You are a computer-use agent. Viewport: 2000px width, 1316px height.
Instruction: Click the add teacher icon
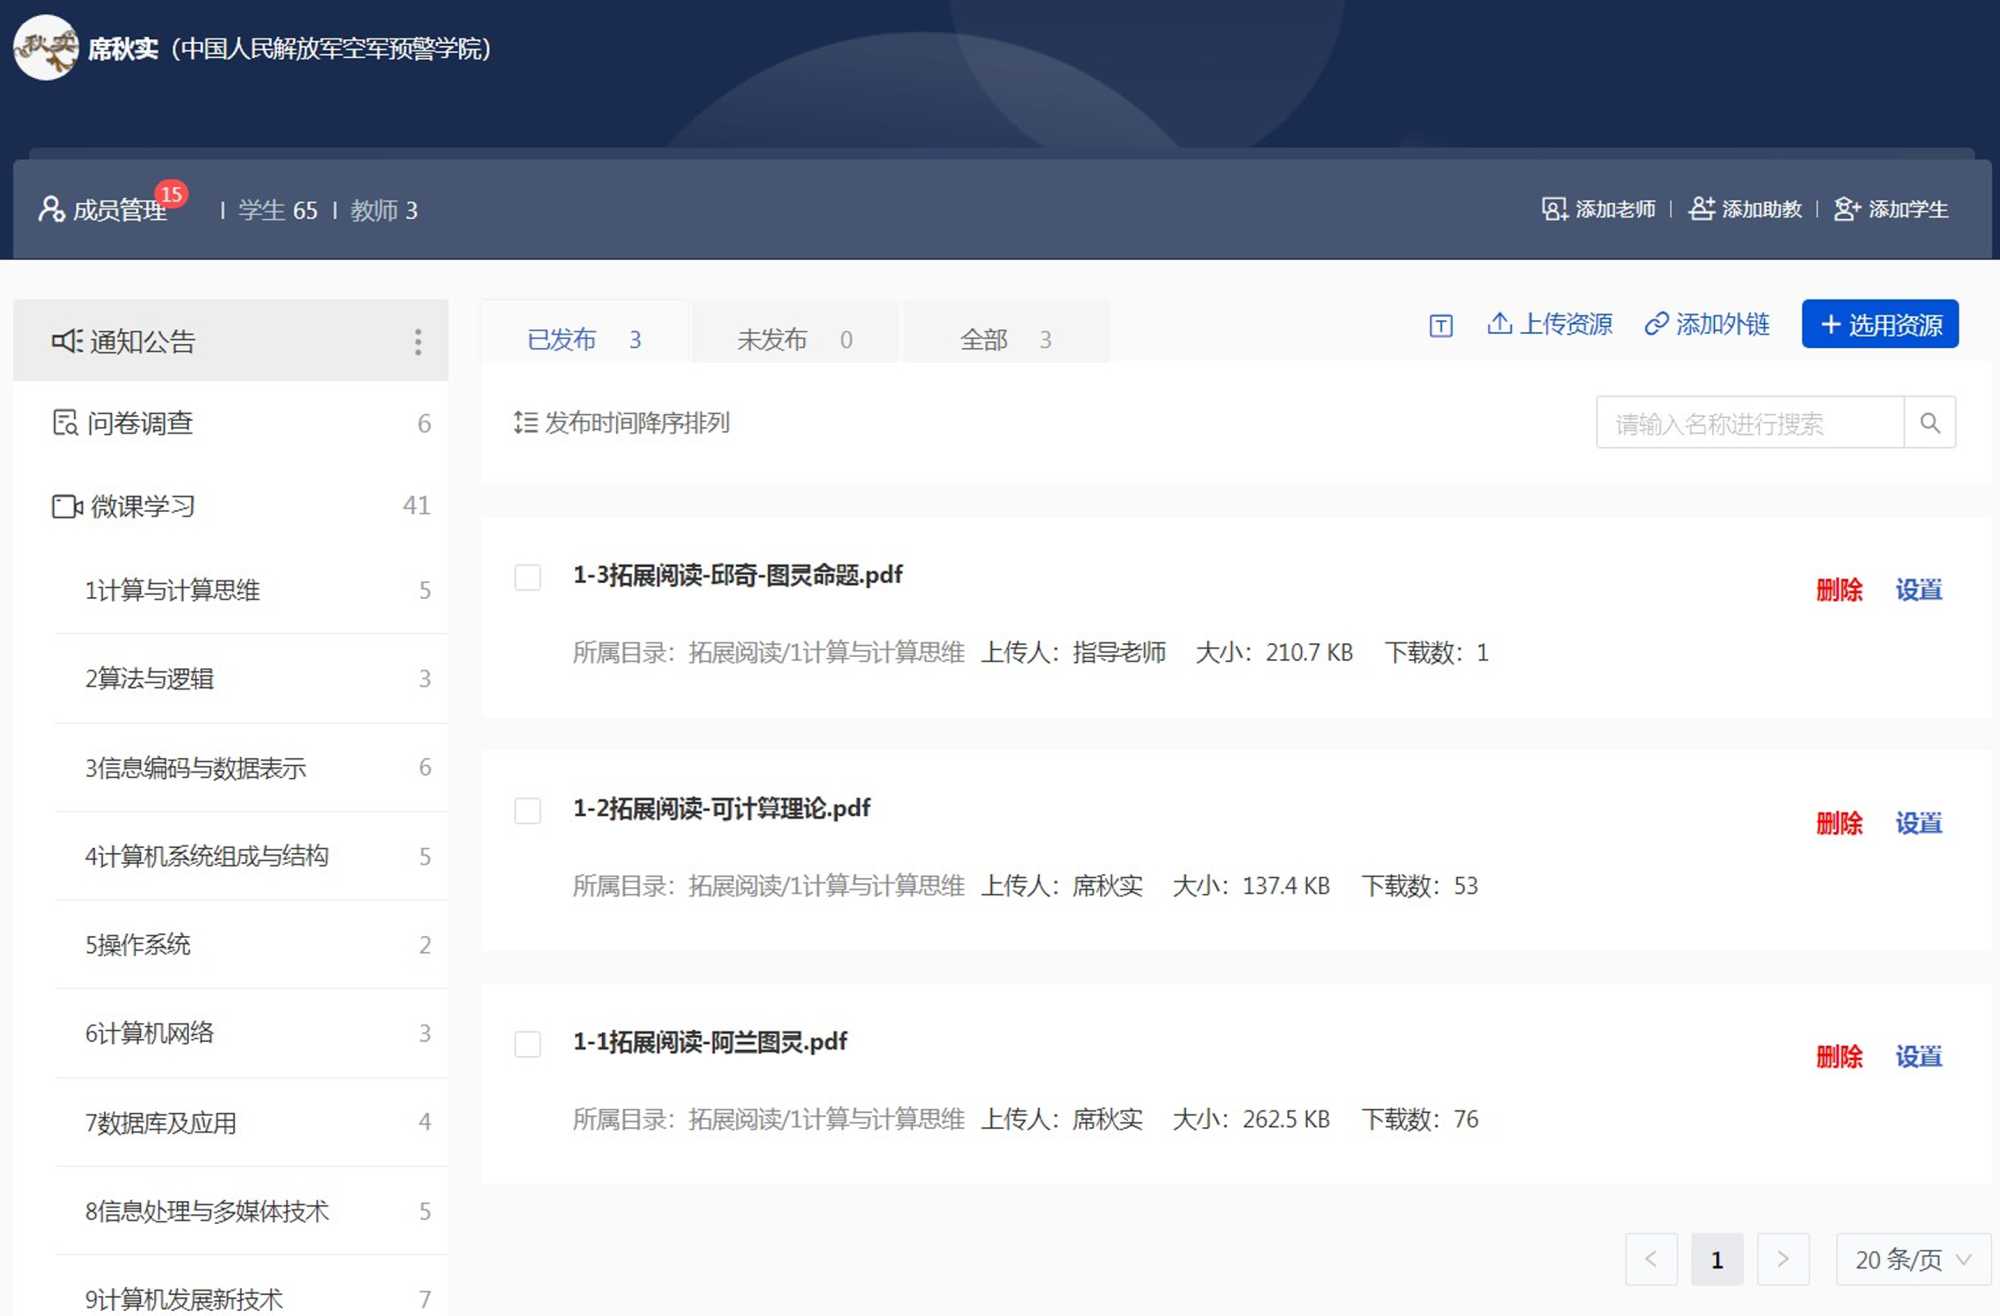click(x=1554, y=209)
